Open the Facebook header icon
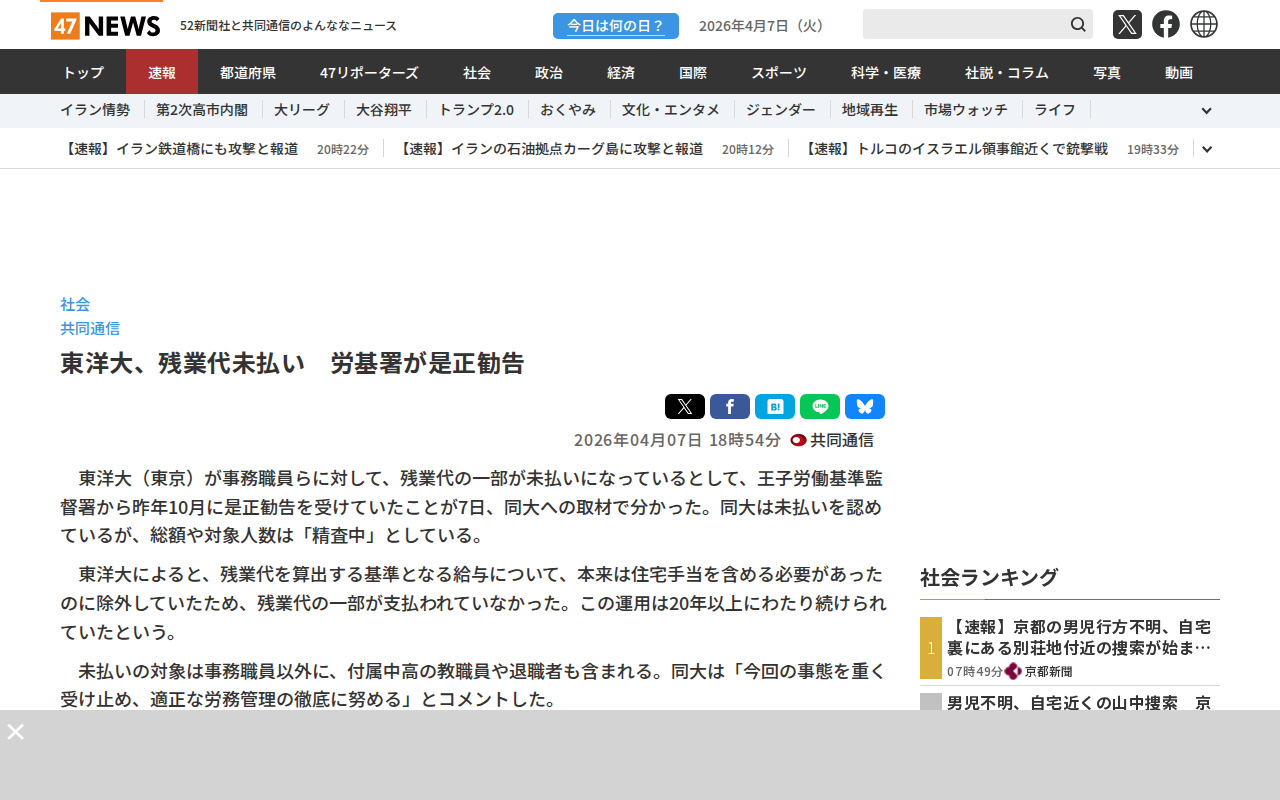 pos(1166,24)
